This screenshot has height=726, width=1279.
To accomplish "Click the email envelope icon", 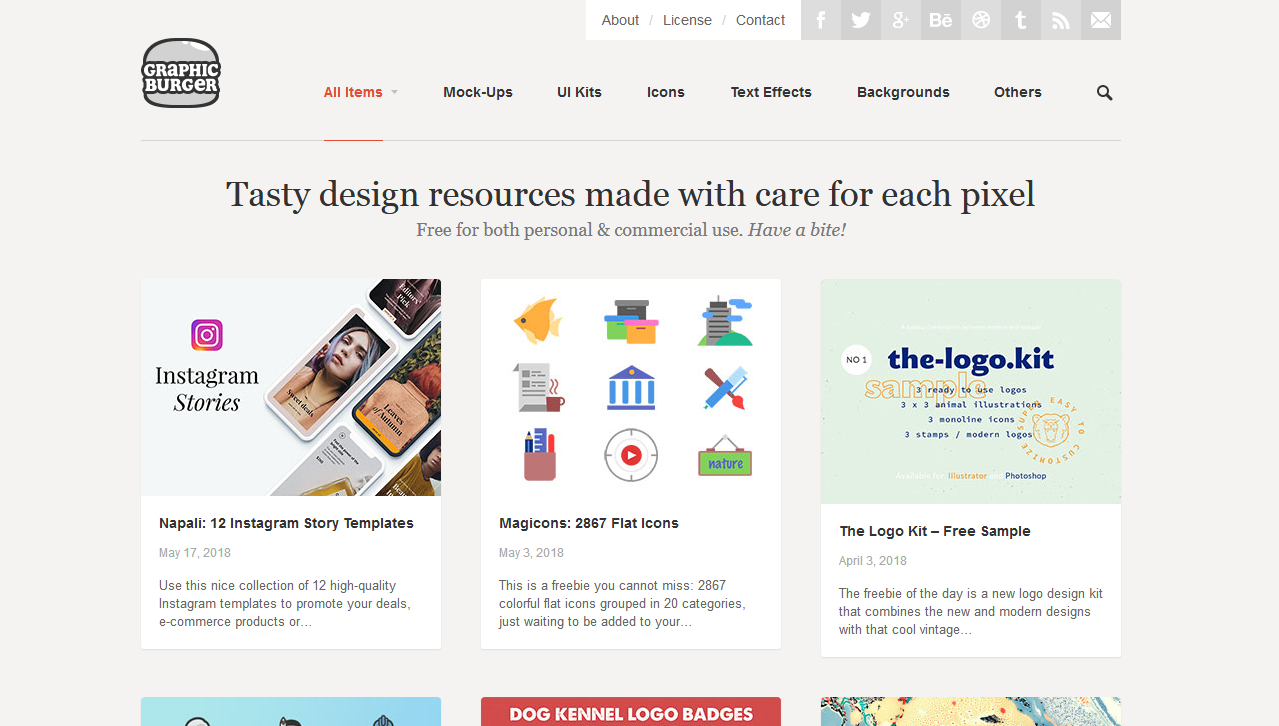I will pos(1101,20).
